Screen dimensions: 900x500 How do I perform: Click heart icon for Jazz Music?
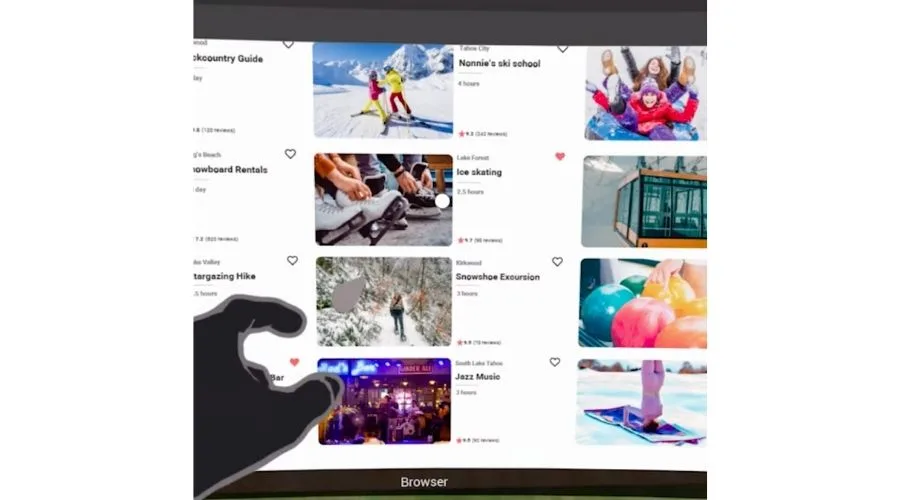click(x=554, y=362)
